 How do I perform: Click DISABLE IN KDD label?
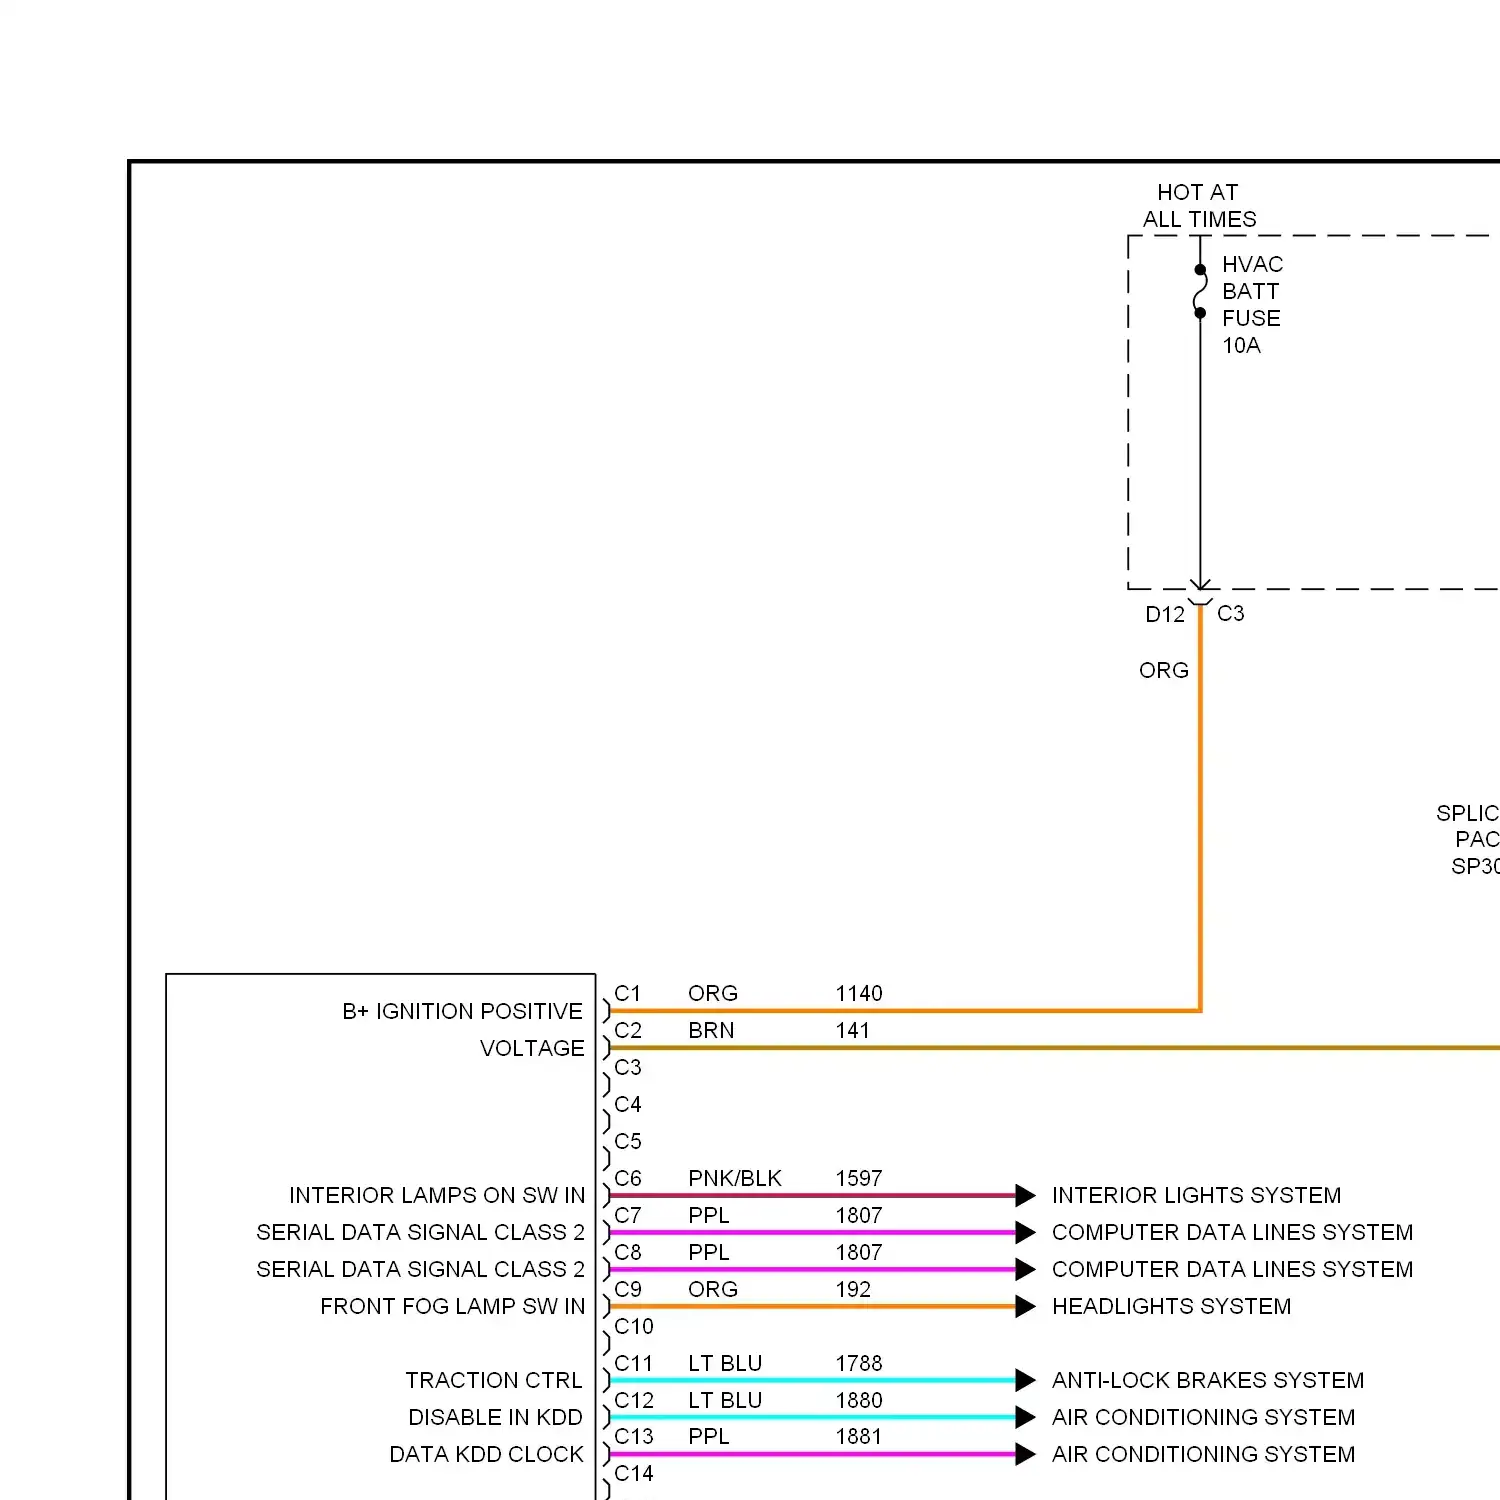click(x=495, y=1417)
